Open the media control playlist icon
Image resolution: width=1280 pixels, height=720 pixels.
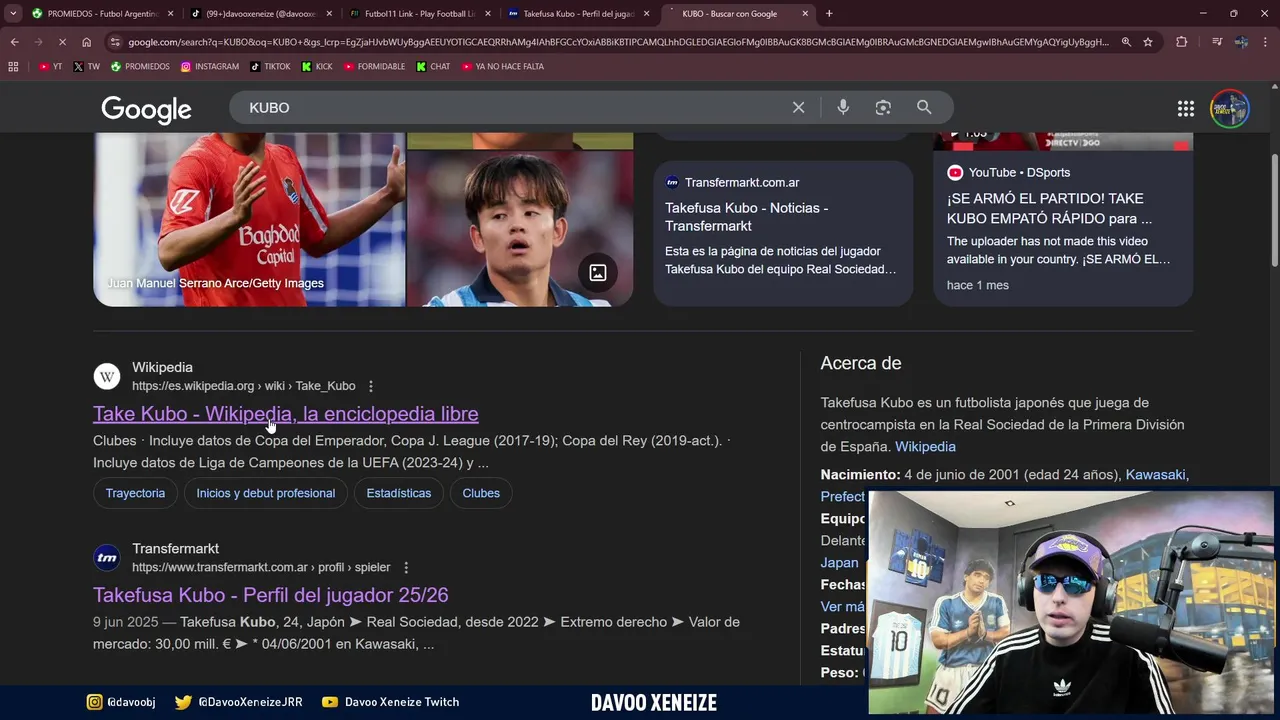pos(1217,42)
